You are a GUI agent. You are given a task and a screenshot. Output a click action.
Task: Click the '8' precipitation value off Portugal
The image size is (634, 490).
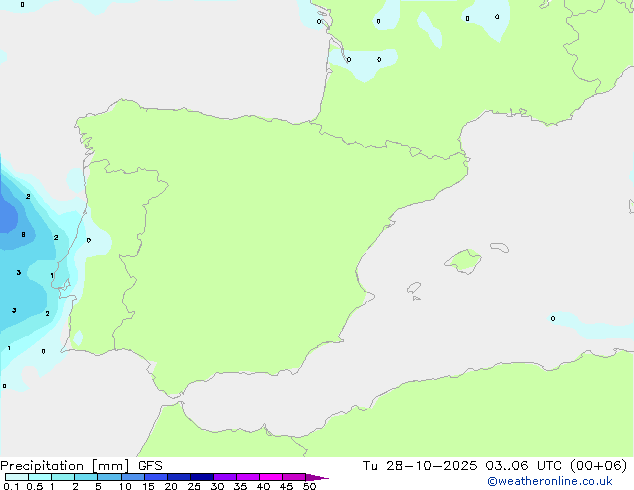click(x=23, y=234)
